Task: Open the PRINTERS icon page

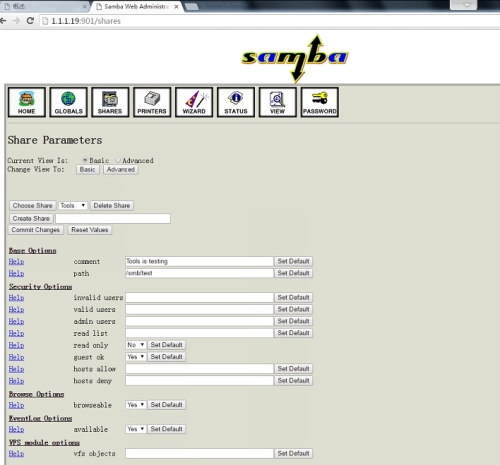Action: click(x=152, y=102)
